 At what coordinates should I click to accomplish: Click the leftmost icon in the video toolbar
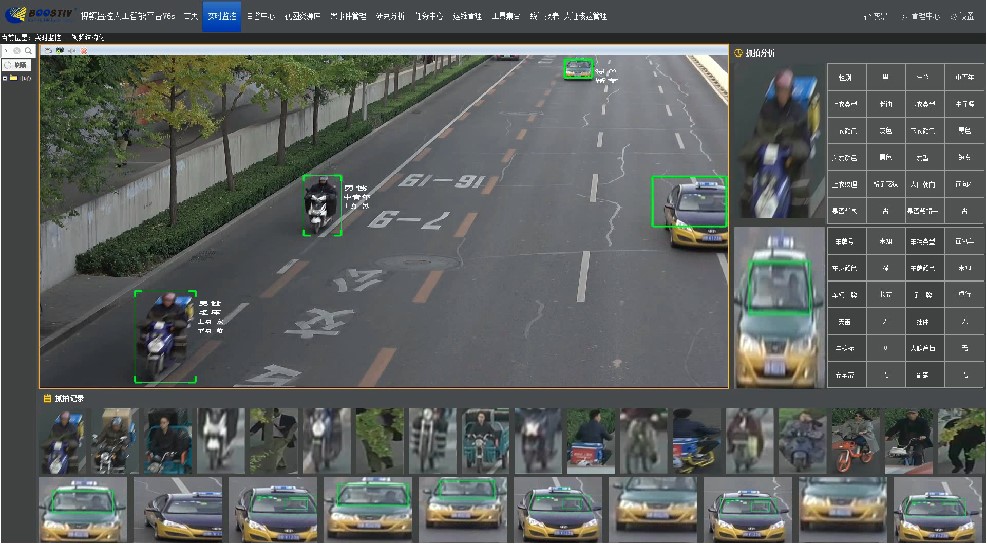[48, 50]
